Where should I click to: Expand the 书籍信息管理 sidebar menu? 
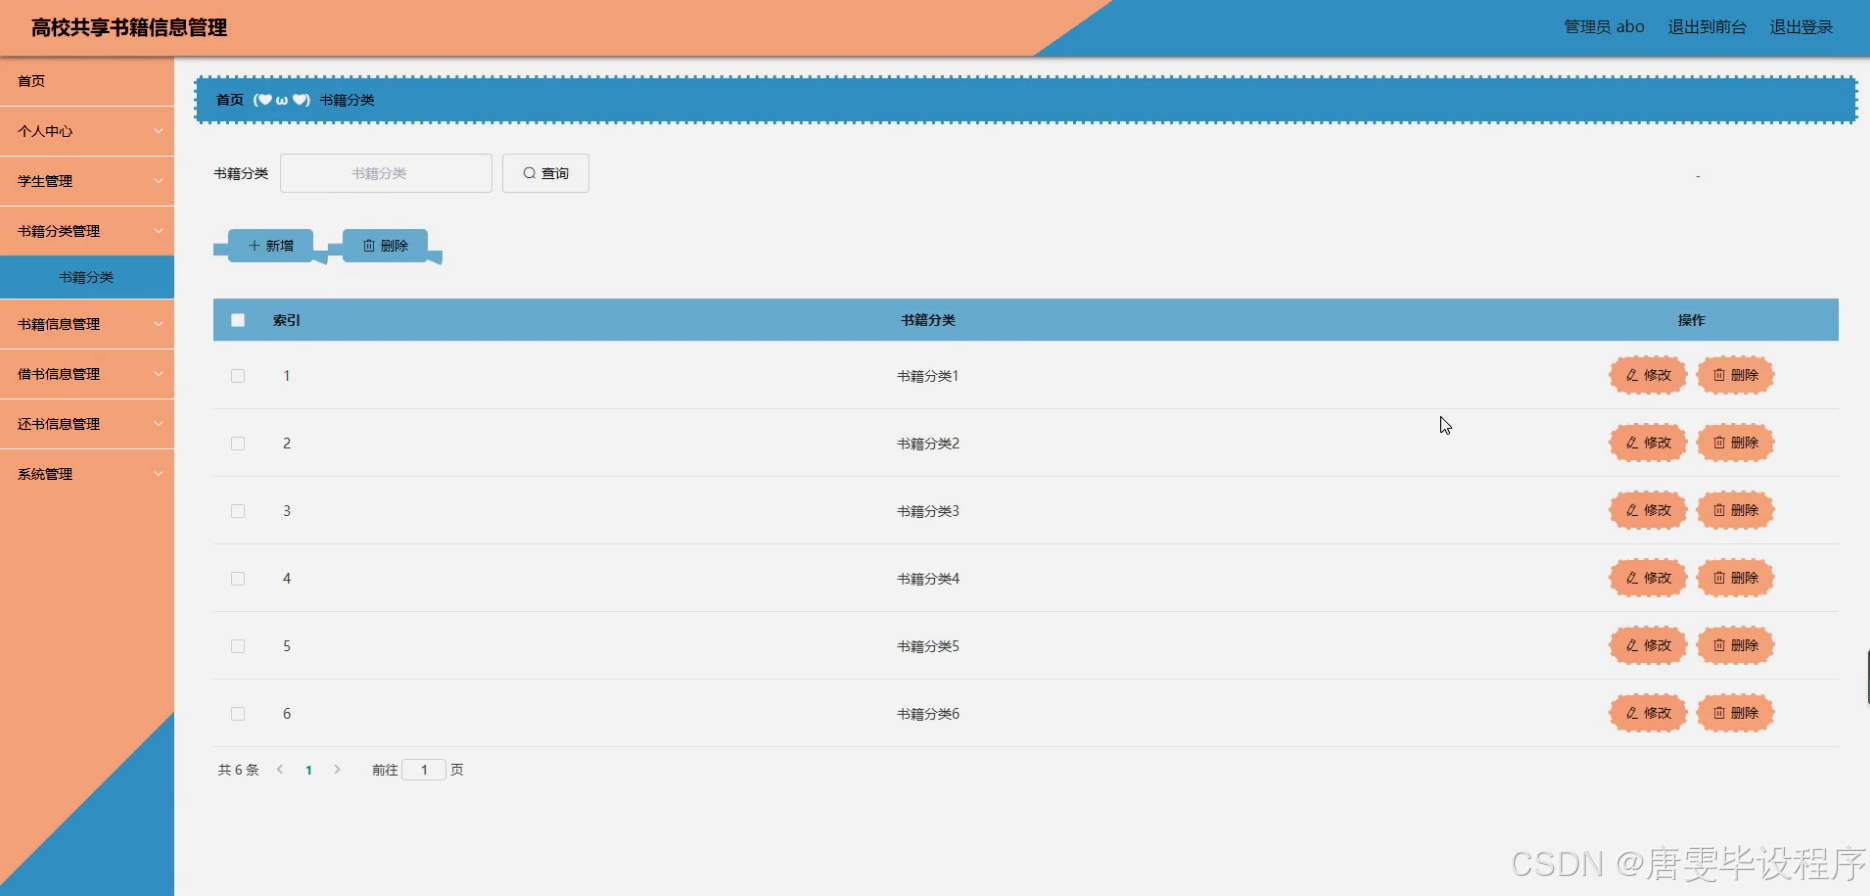(x=87, y=324)
